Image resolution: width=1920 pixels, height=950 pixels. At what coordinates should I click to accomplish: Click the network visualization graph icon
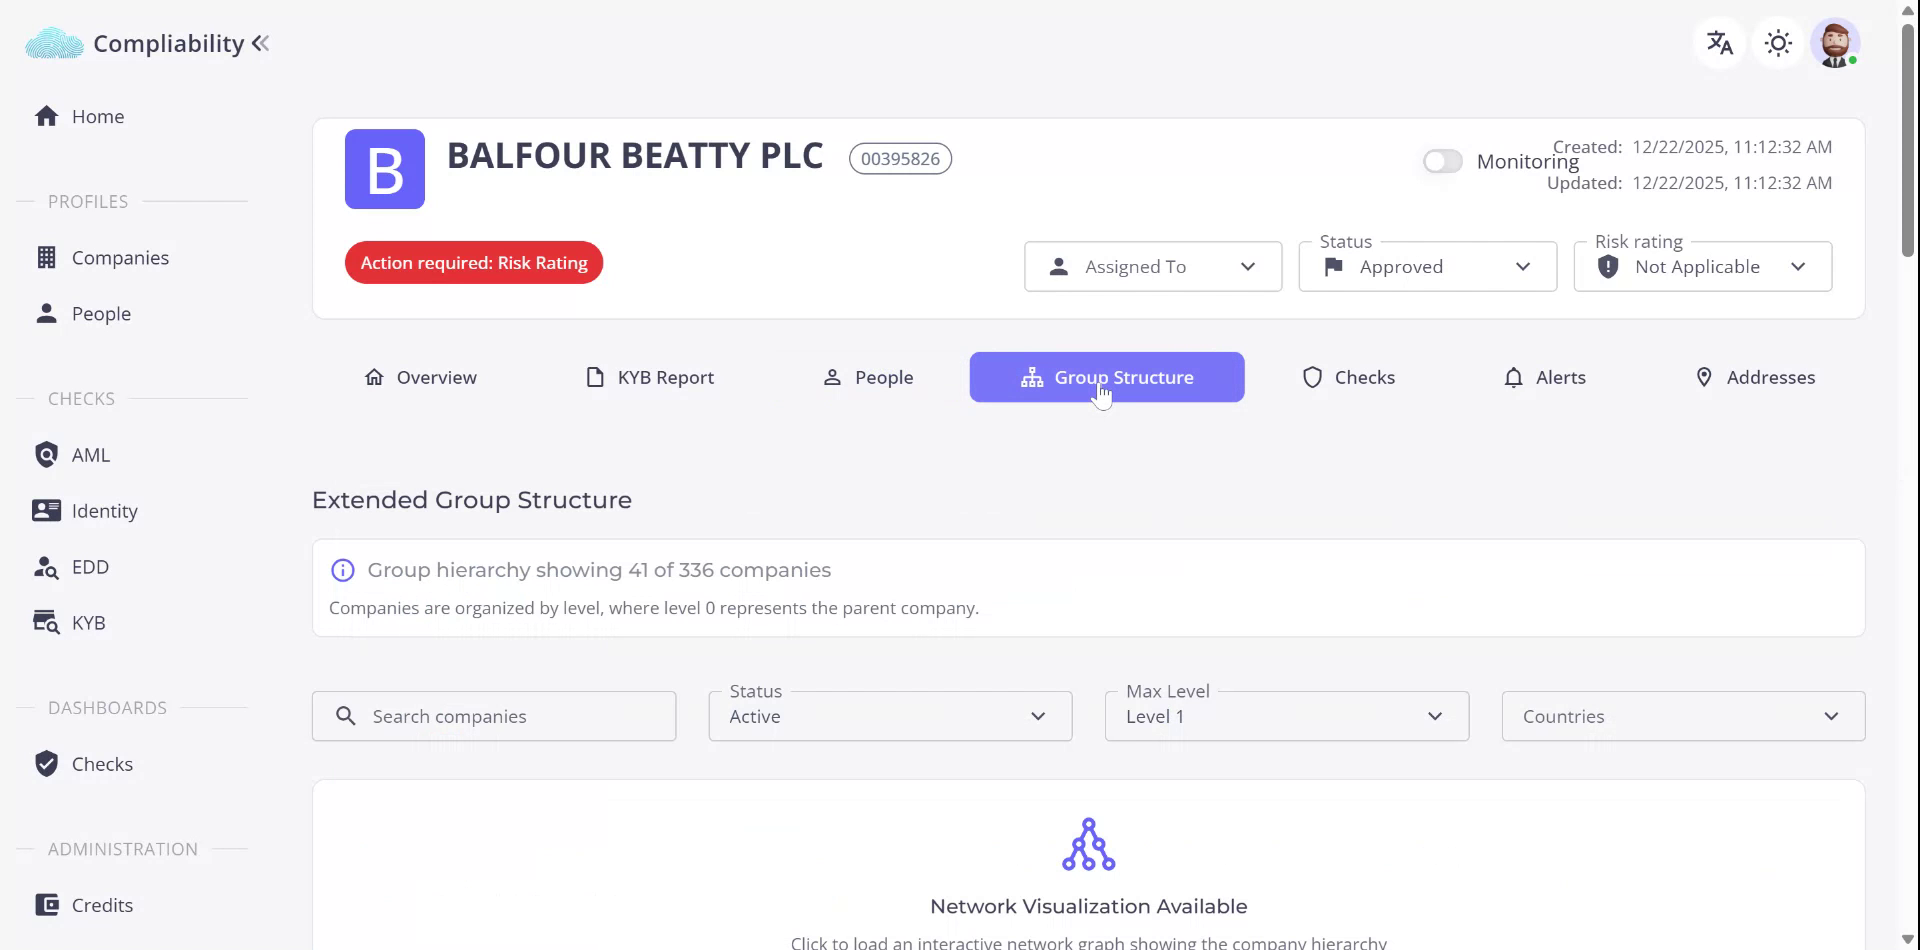(1088, 845)
